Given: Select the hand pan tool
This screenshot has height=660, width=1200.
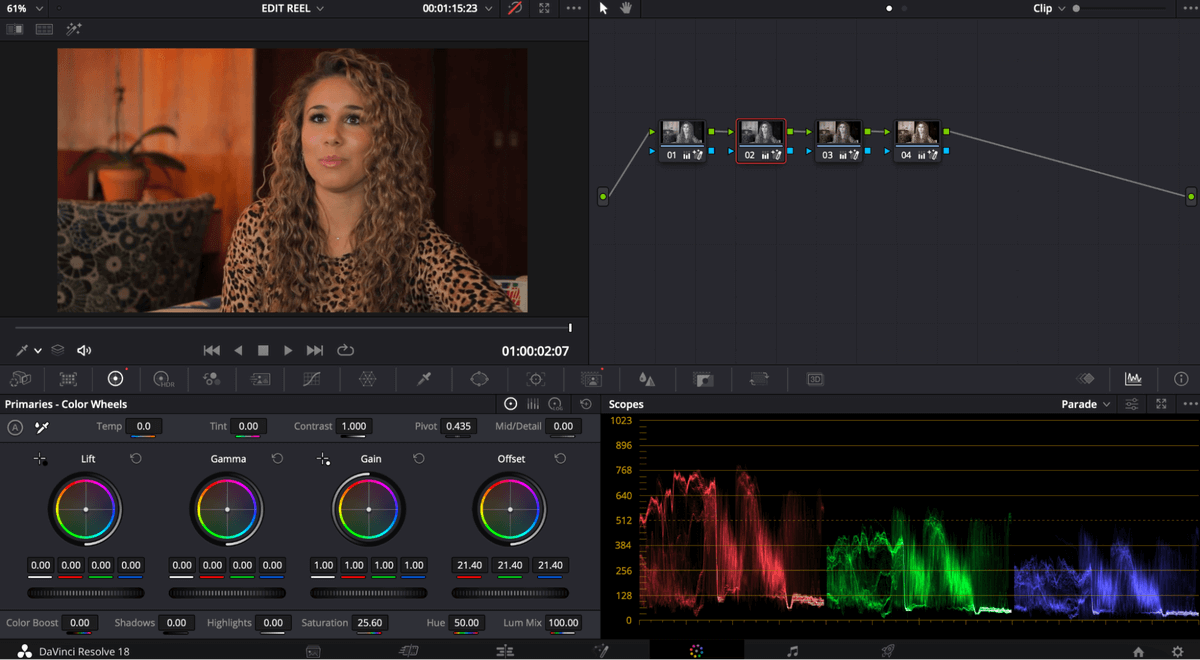Looking at the screenshot, I should click(628, 8).
